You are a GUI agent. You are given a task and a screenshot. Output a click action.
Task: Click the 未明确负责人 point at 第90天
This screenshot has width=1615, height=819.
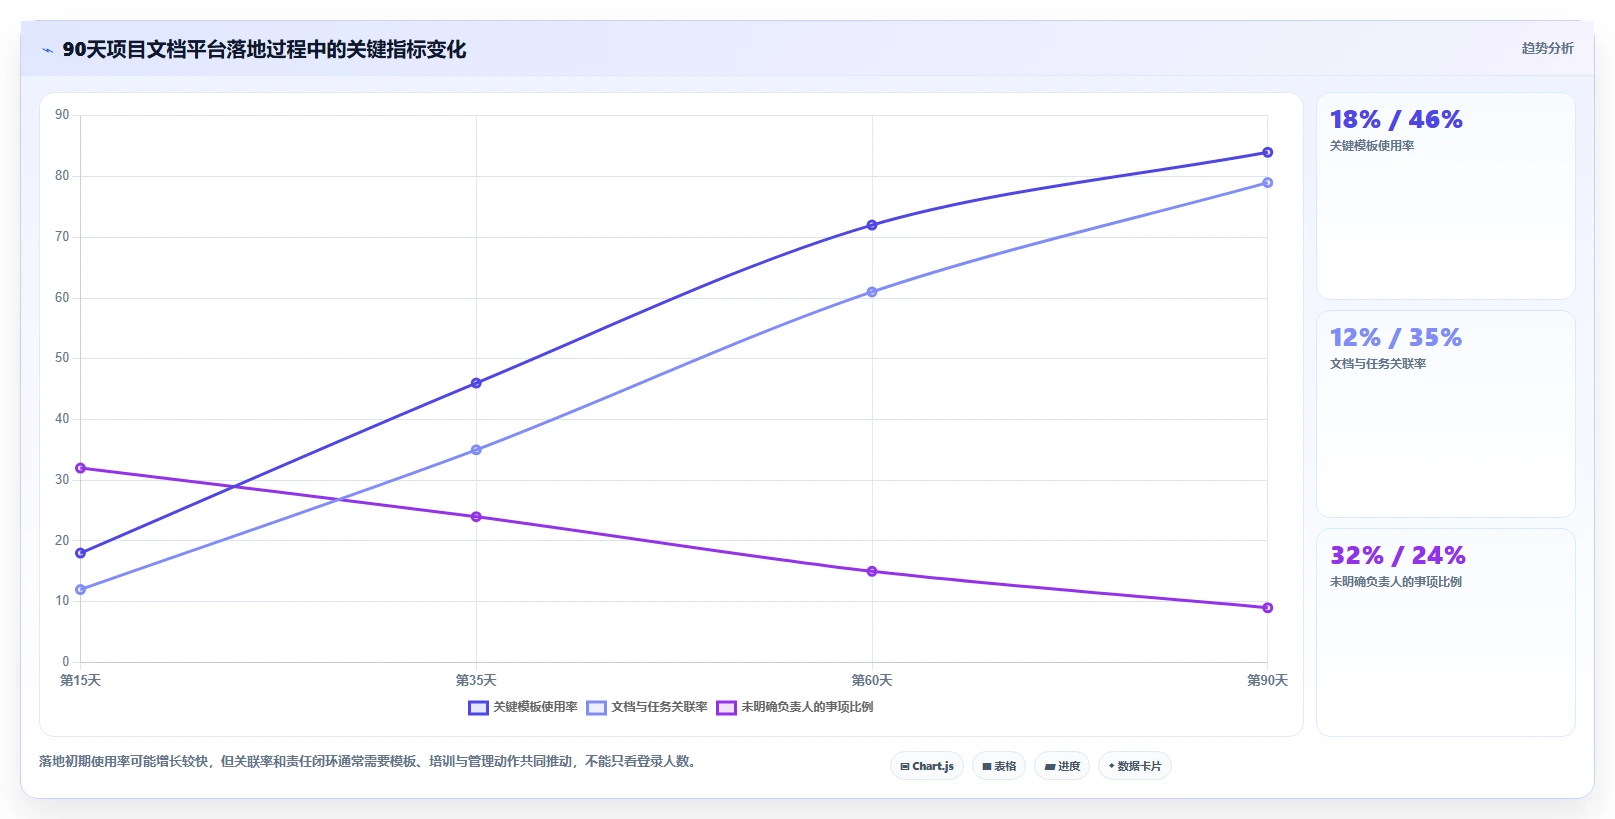pyautogui.click(x=1267, y=608)
